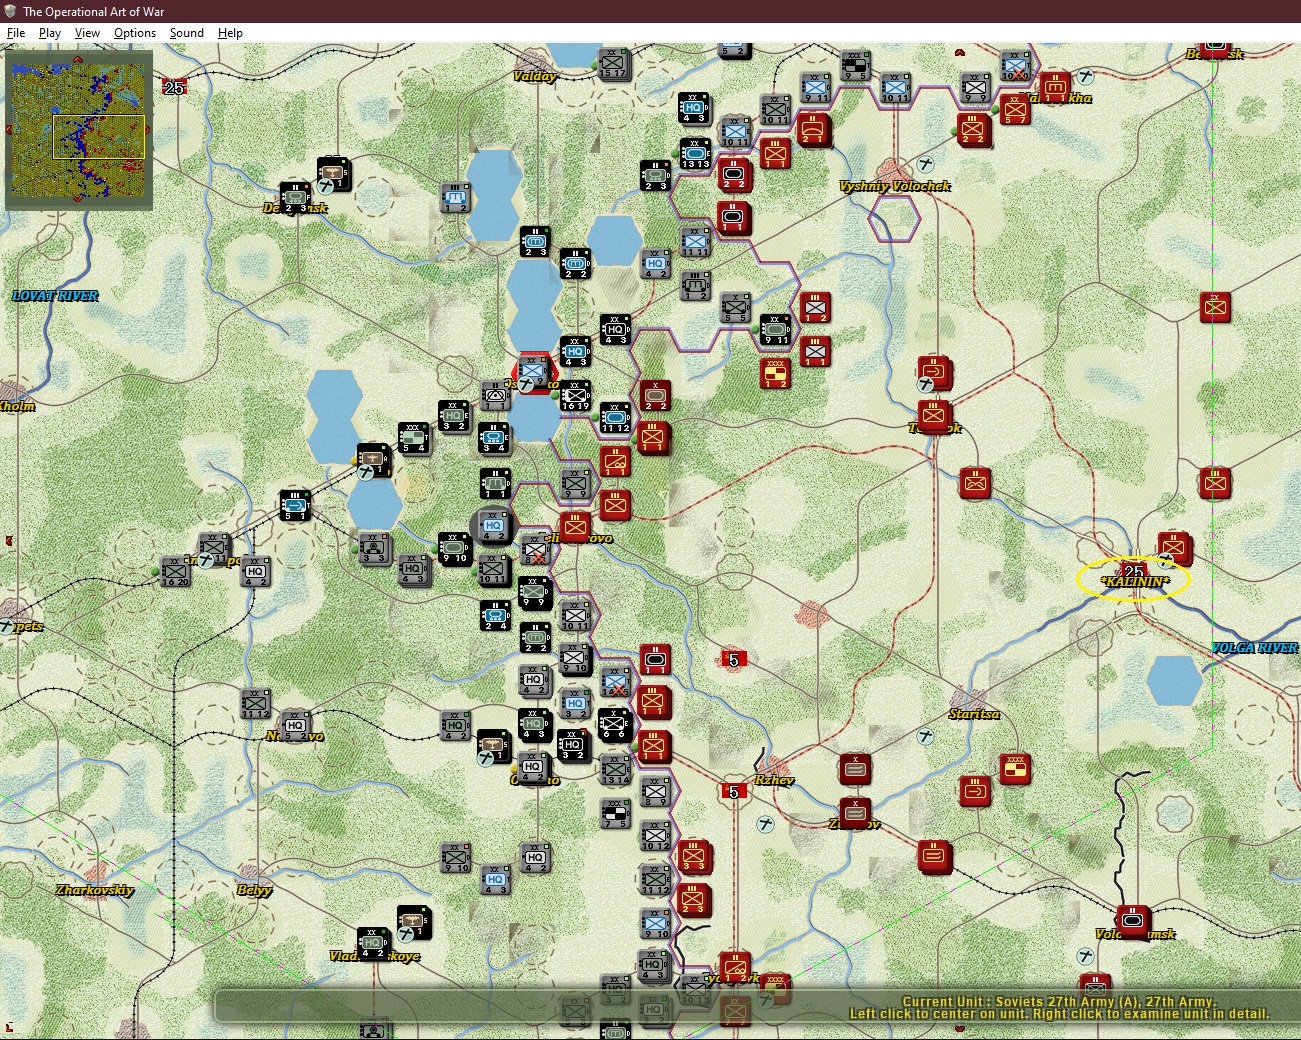Select the XXX corps counter 5 4
The width and height of the screenshot is (1301, 1040).
(413, 437)
